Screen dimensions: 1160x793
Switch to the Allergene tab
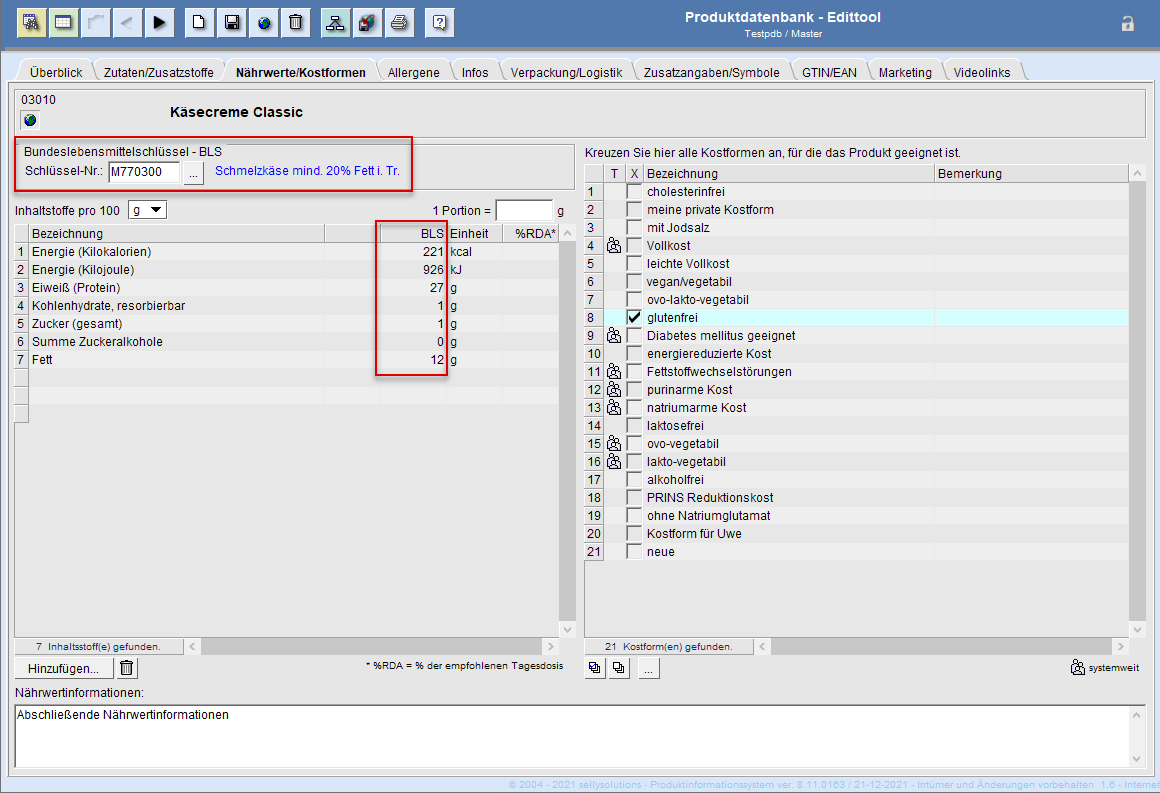(x=413, y=72)
